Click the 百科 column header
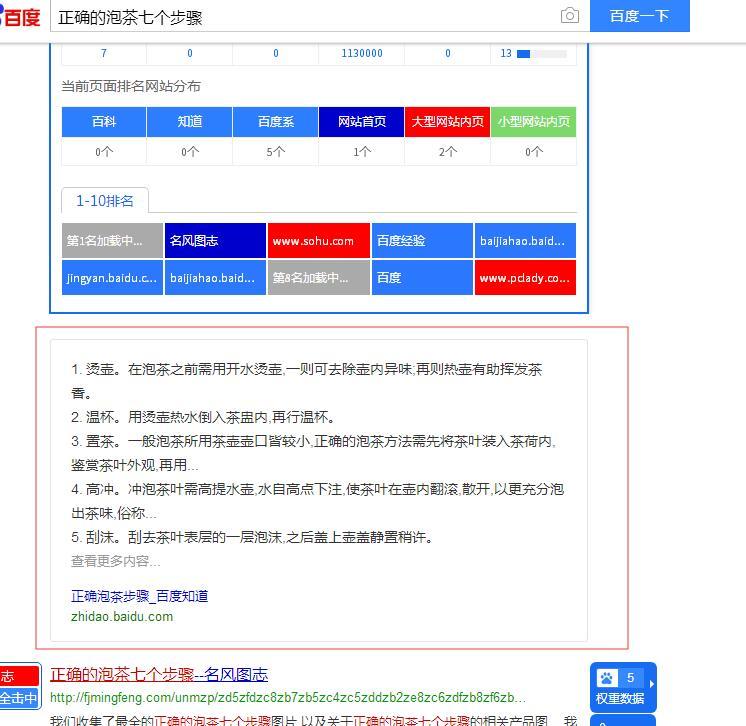The height and width of the screenshot is (726, 746). click(104, 122)
